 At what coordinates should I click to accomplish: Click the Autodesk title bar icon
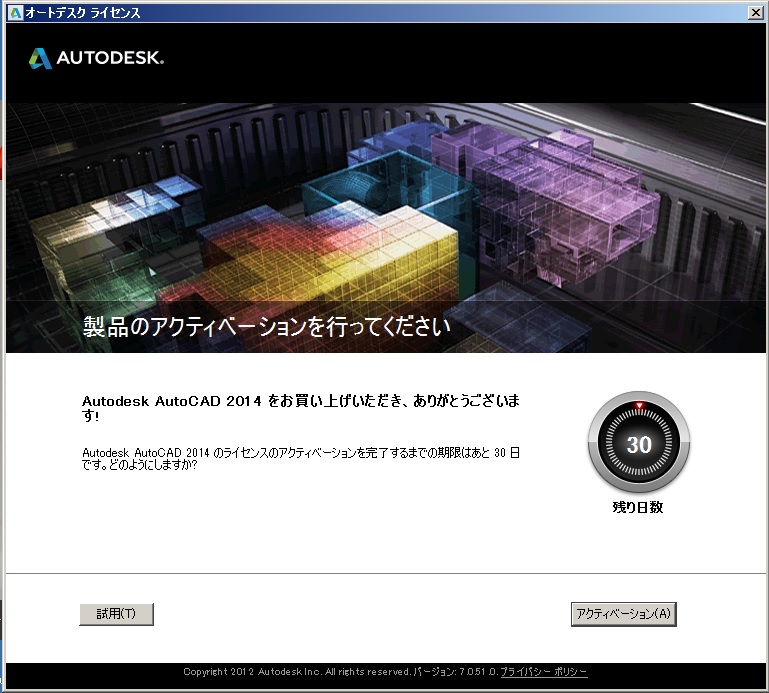point(16,13)
